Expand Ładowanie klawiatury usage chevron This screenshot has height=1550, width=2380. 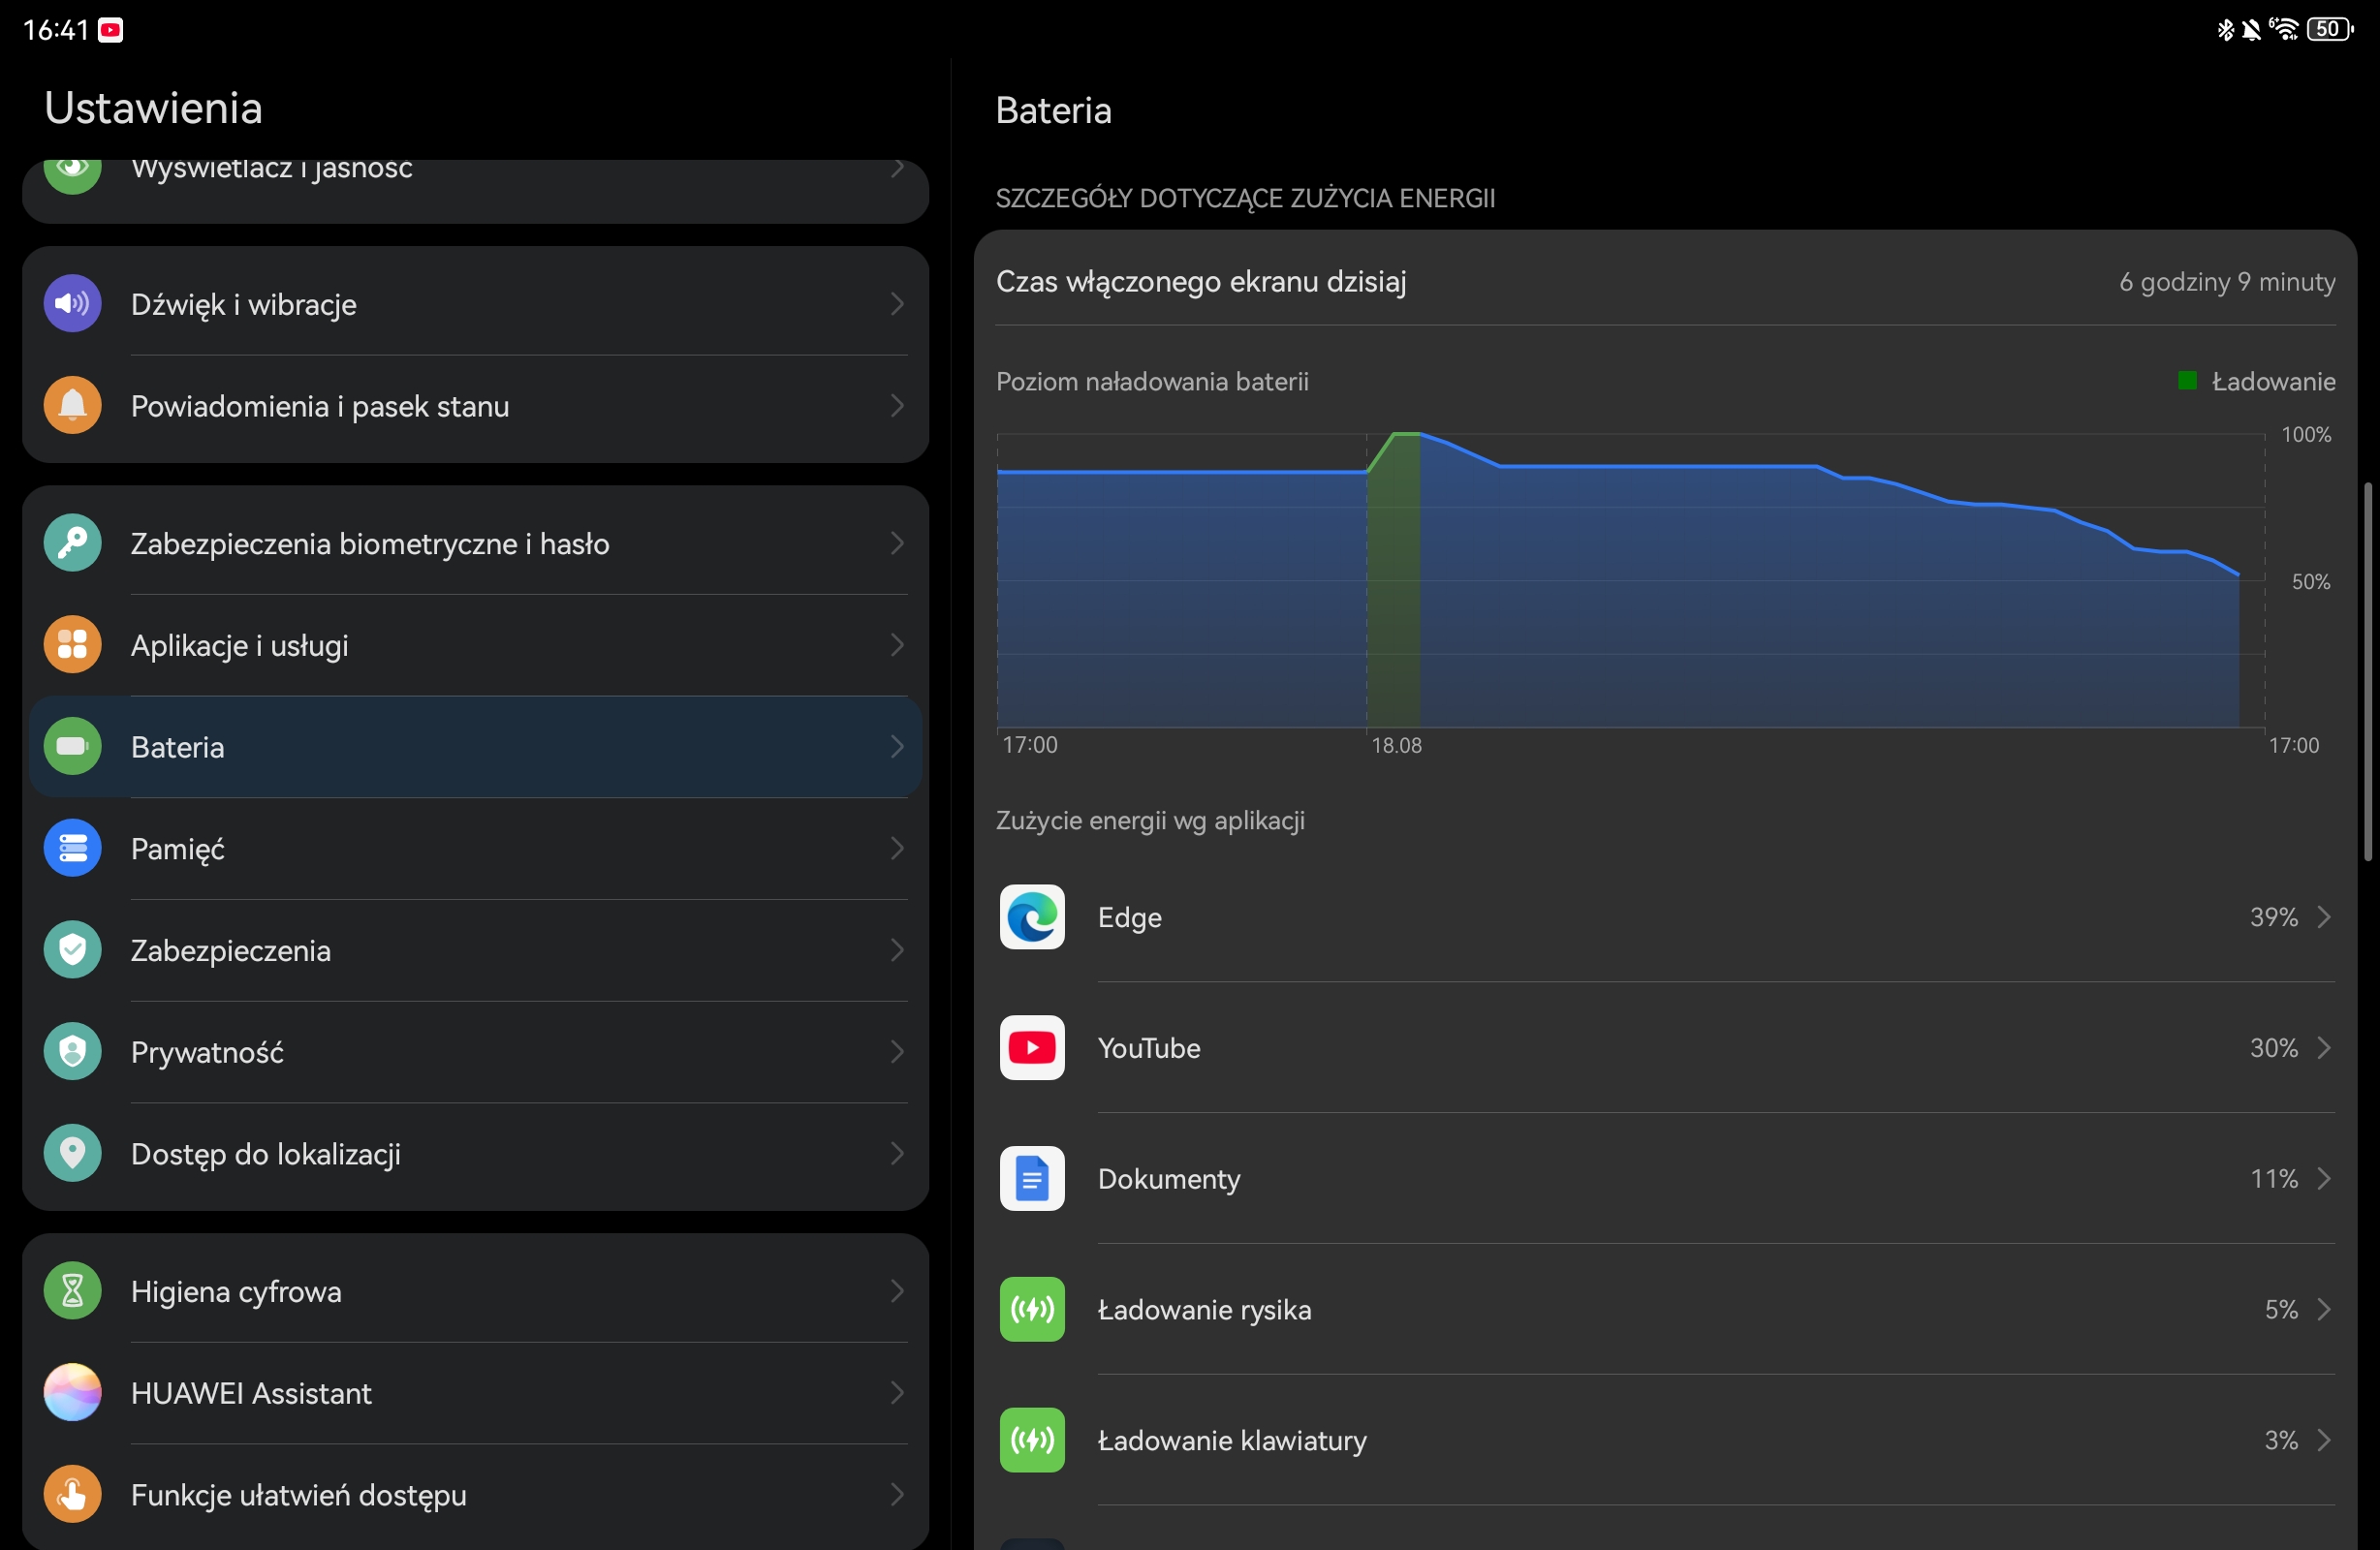point(2325,1440)
